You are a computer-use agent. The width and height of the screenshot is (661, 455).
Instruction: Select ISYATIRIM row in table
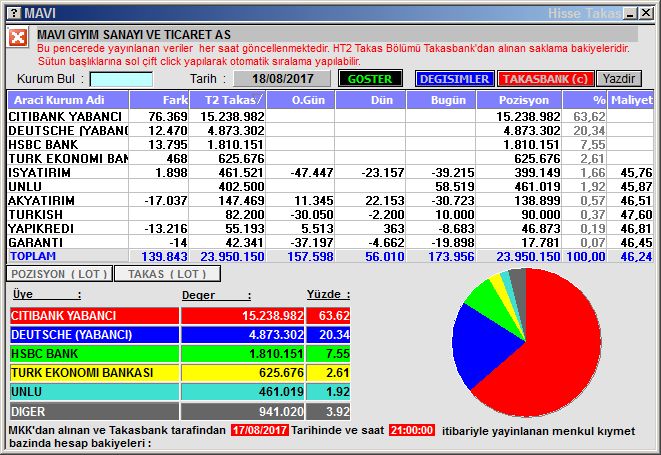click(x=330, y=172)
